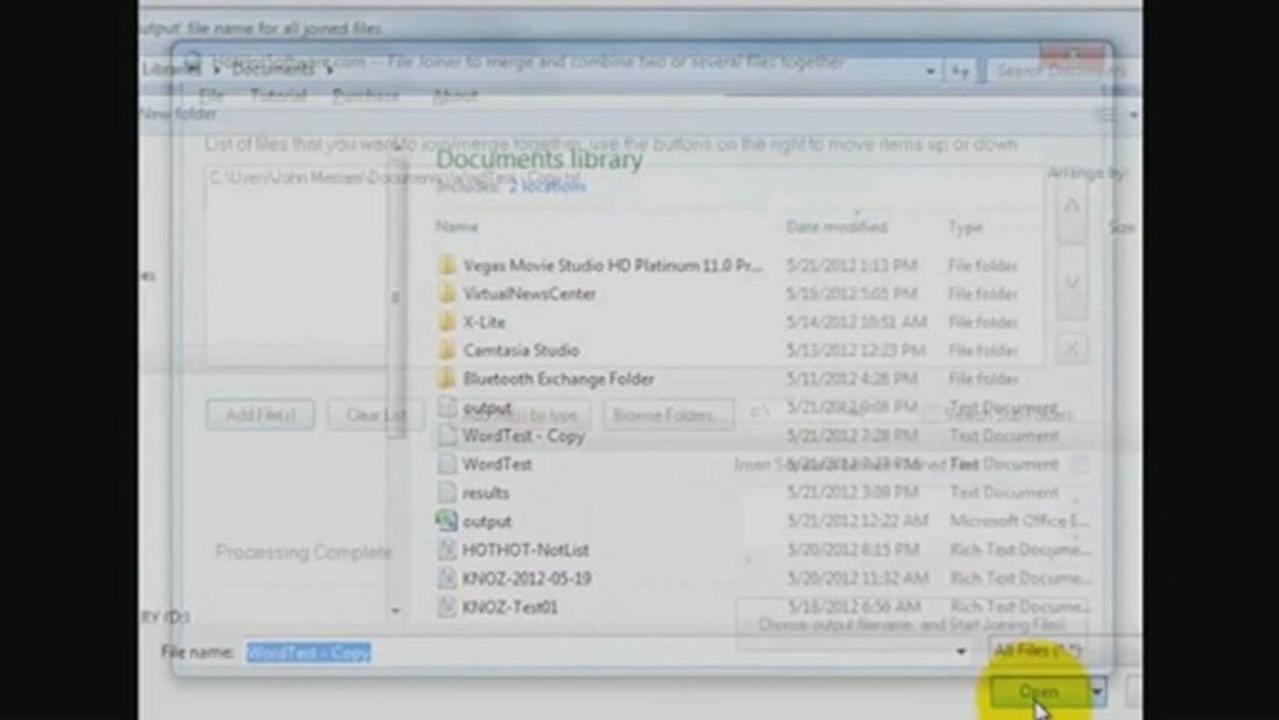Select the VirtualNewsCenter folder name
Viewport: 1279px width, 720px height.
[529, 294]
